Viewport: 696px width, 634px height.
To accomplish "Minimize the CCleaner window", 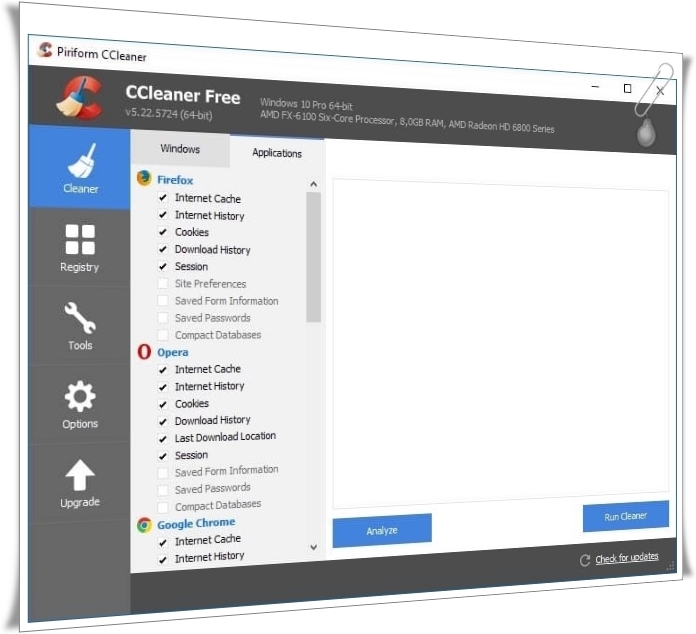I will (596, 86).
